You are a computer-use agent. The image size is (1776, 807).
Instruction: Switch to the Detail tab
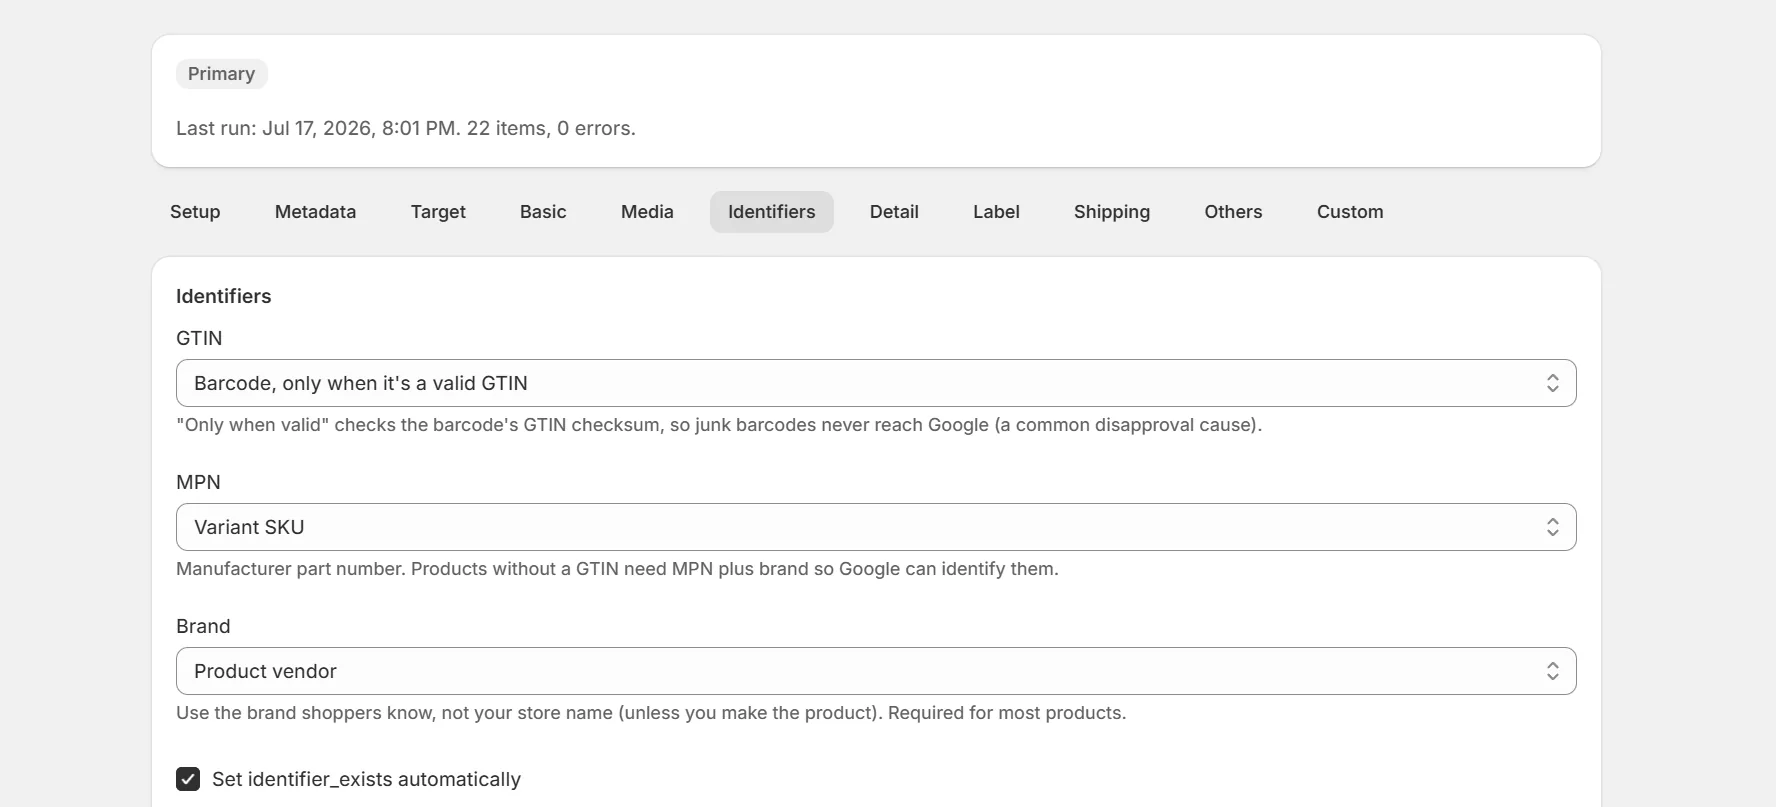click(894, 212)
